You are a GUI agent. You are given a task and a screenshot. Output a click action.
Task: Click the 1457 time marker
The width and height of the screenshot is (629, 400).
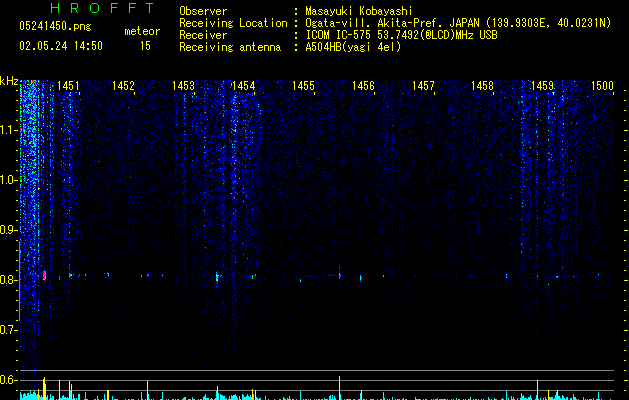424,86
